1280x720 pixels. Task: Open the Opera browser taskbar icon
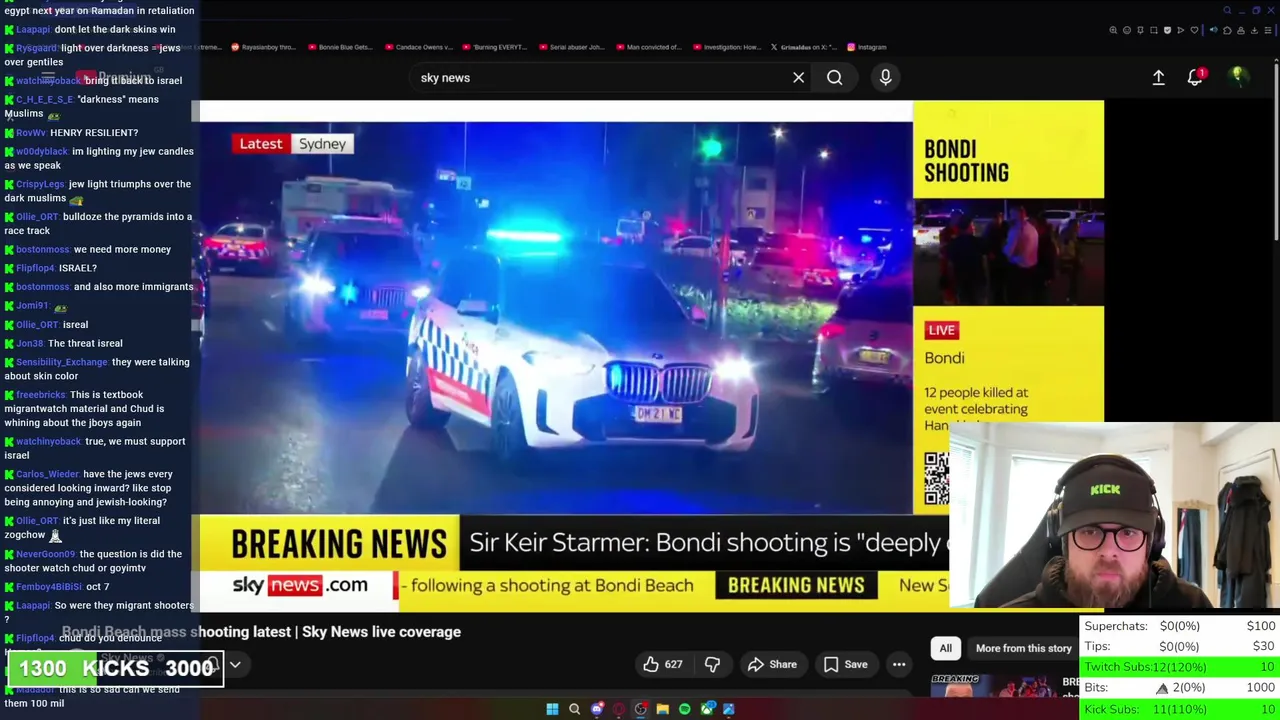(x=619, y=709)
